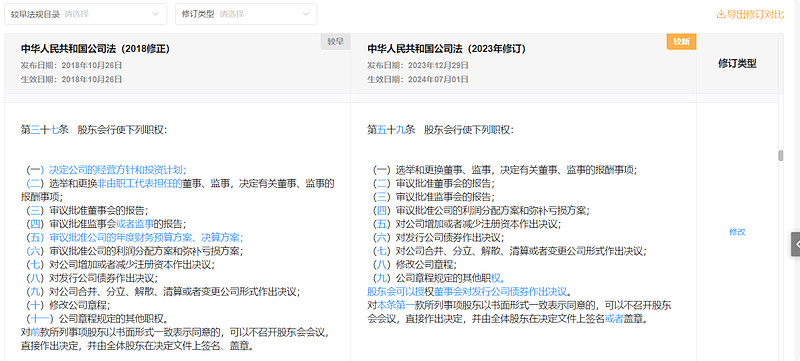The height and width of the screenshot is (361, 800).
Task: Click highlighted 或者 before 盖章 in right column
Action: 614,319
